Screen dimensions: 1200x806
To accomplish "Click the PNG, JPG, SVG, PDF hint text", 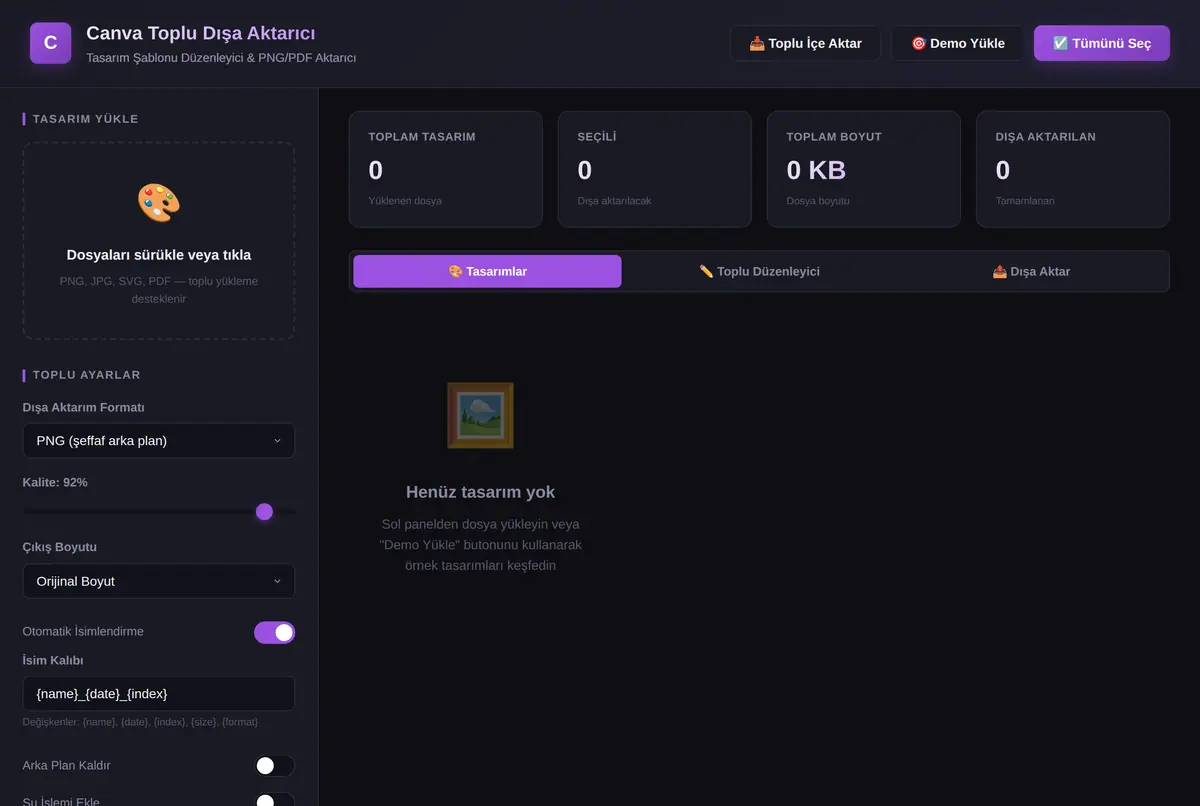I will (x=159, y=290).
